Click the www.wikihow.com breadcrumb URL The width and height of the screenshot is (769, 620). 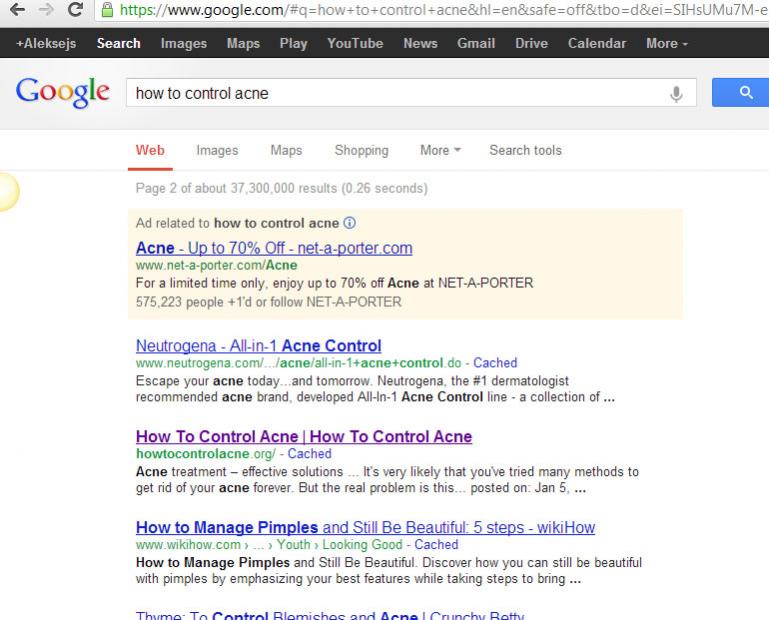click(x=269, y=544)
